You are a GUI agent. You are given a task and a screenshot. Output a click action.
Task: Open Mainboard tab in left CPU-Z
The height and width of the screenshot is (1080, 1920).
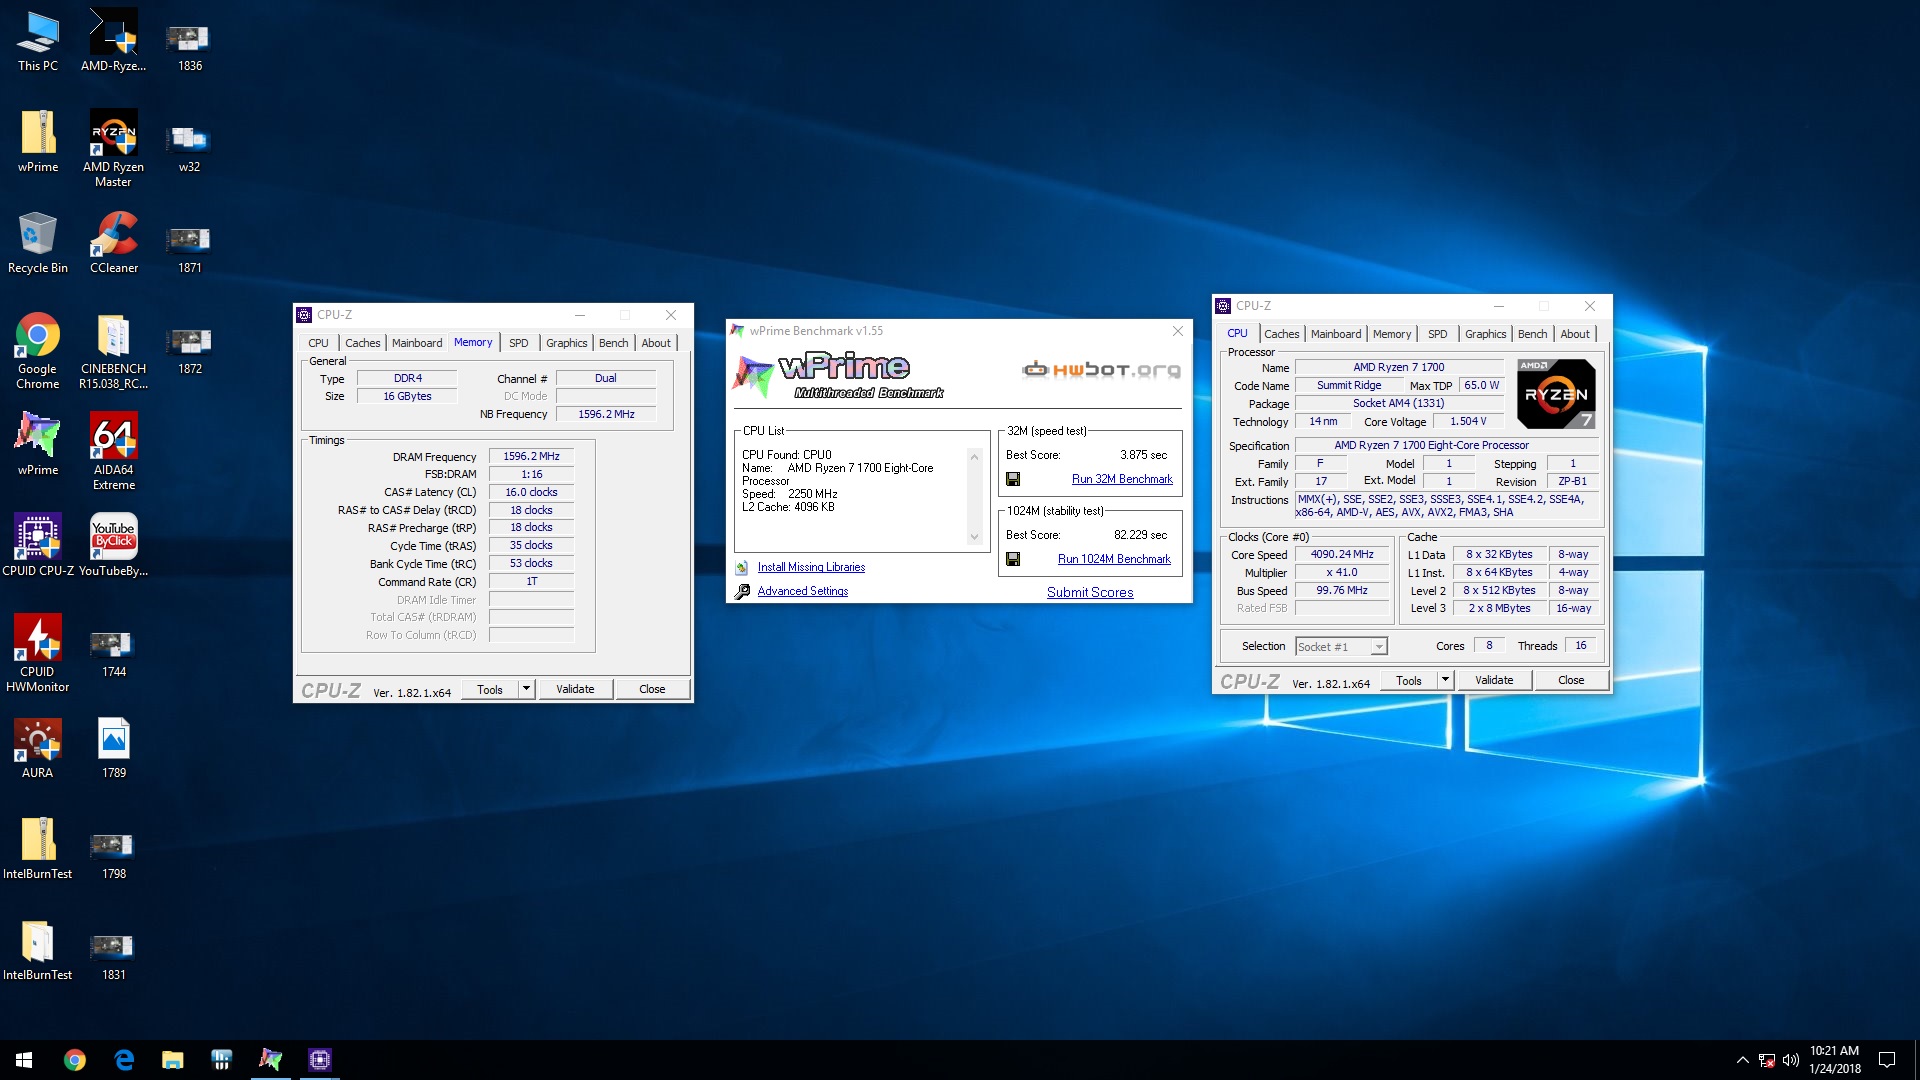[x=417, y=343]
